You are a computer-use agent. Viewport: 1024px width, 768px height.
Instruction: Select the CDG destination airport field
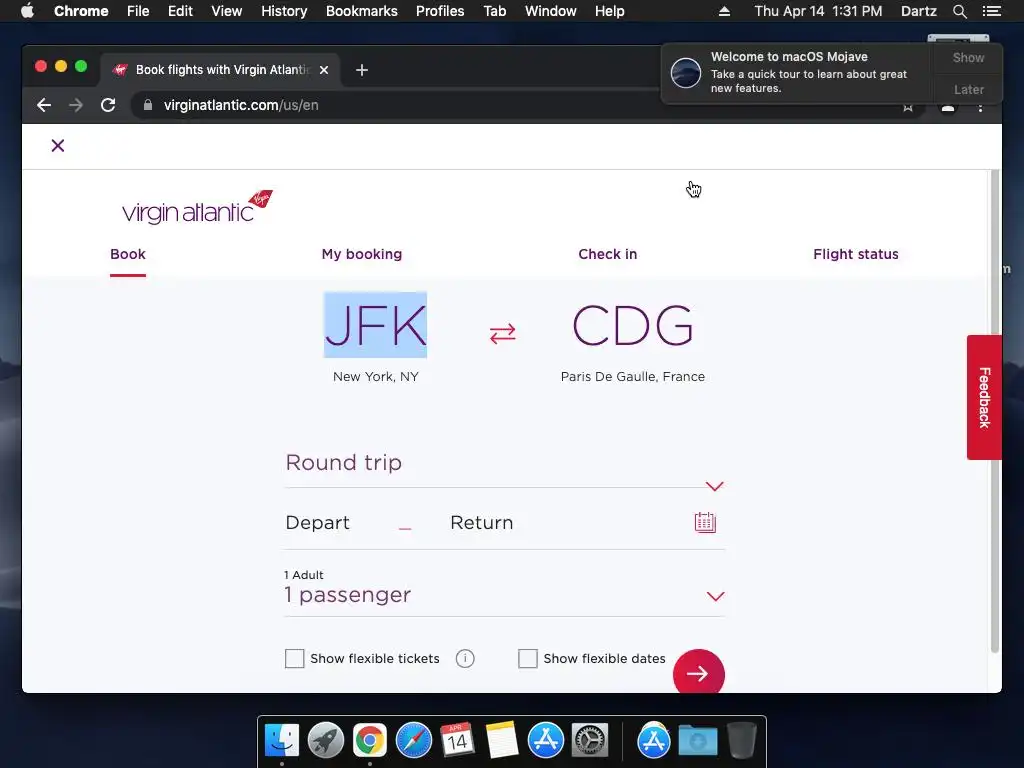point(632,325)
